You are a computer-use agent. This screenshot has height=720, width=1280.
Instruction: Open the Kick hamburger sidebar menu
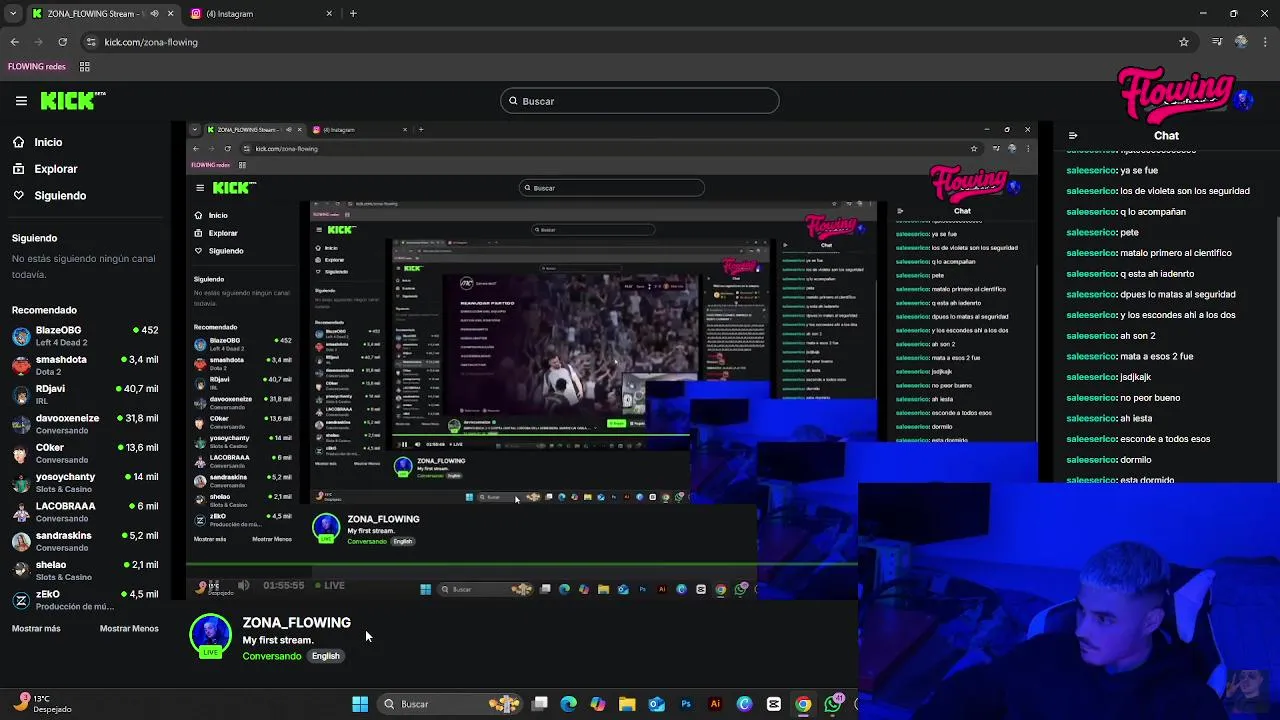point(21,101)
